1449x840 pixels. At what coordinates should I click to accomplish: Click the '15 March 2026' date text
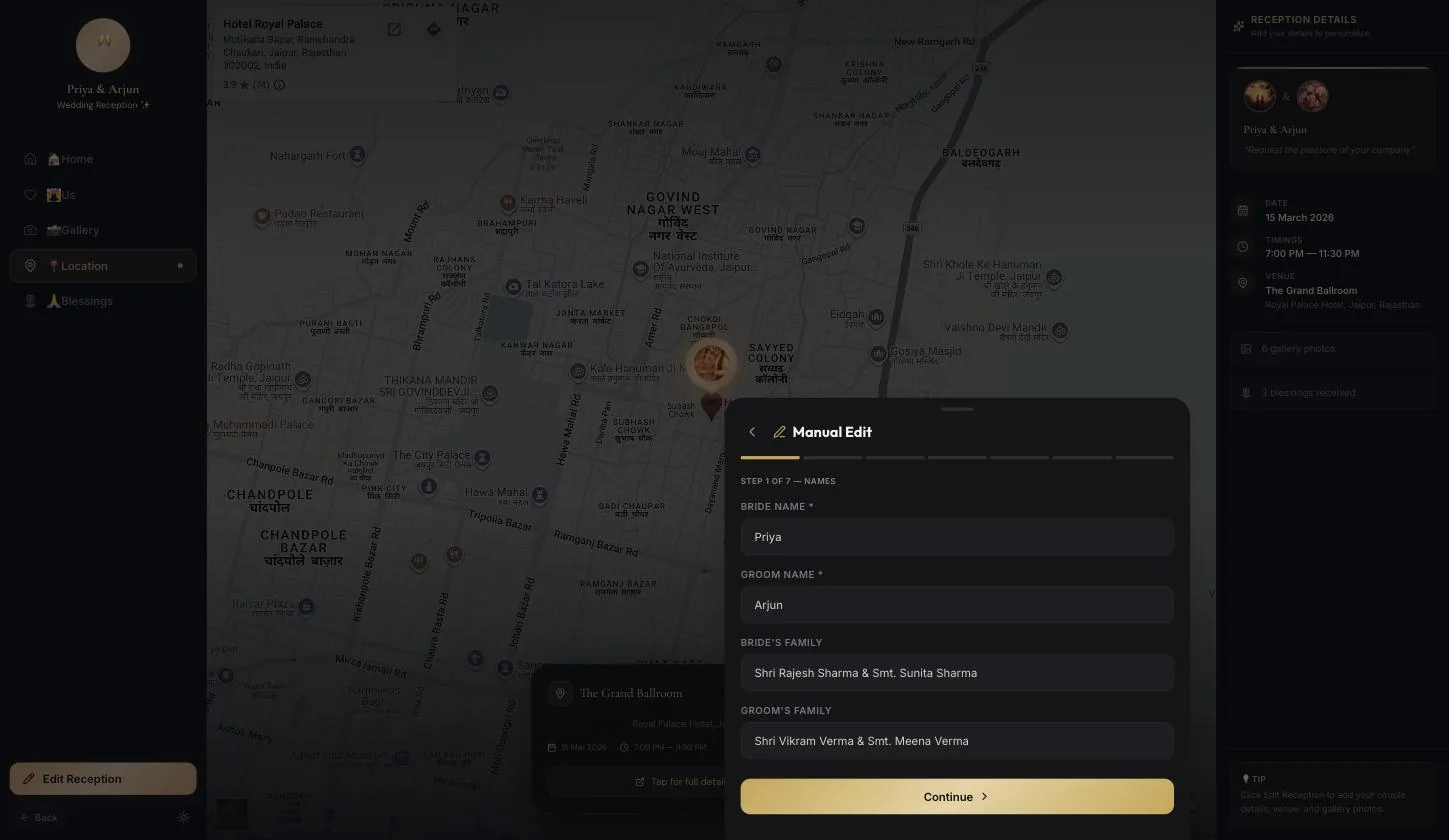(x=1299, y=217)
